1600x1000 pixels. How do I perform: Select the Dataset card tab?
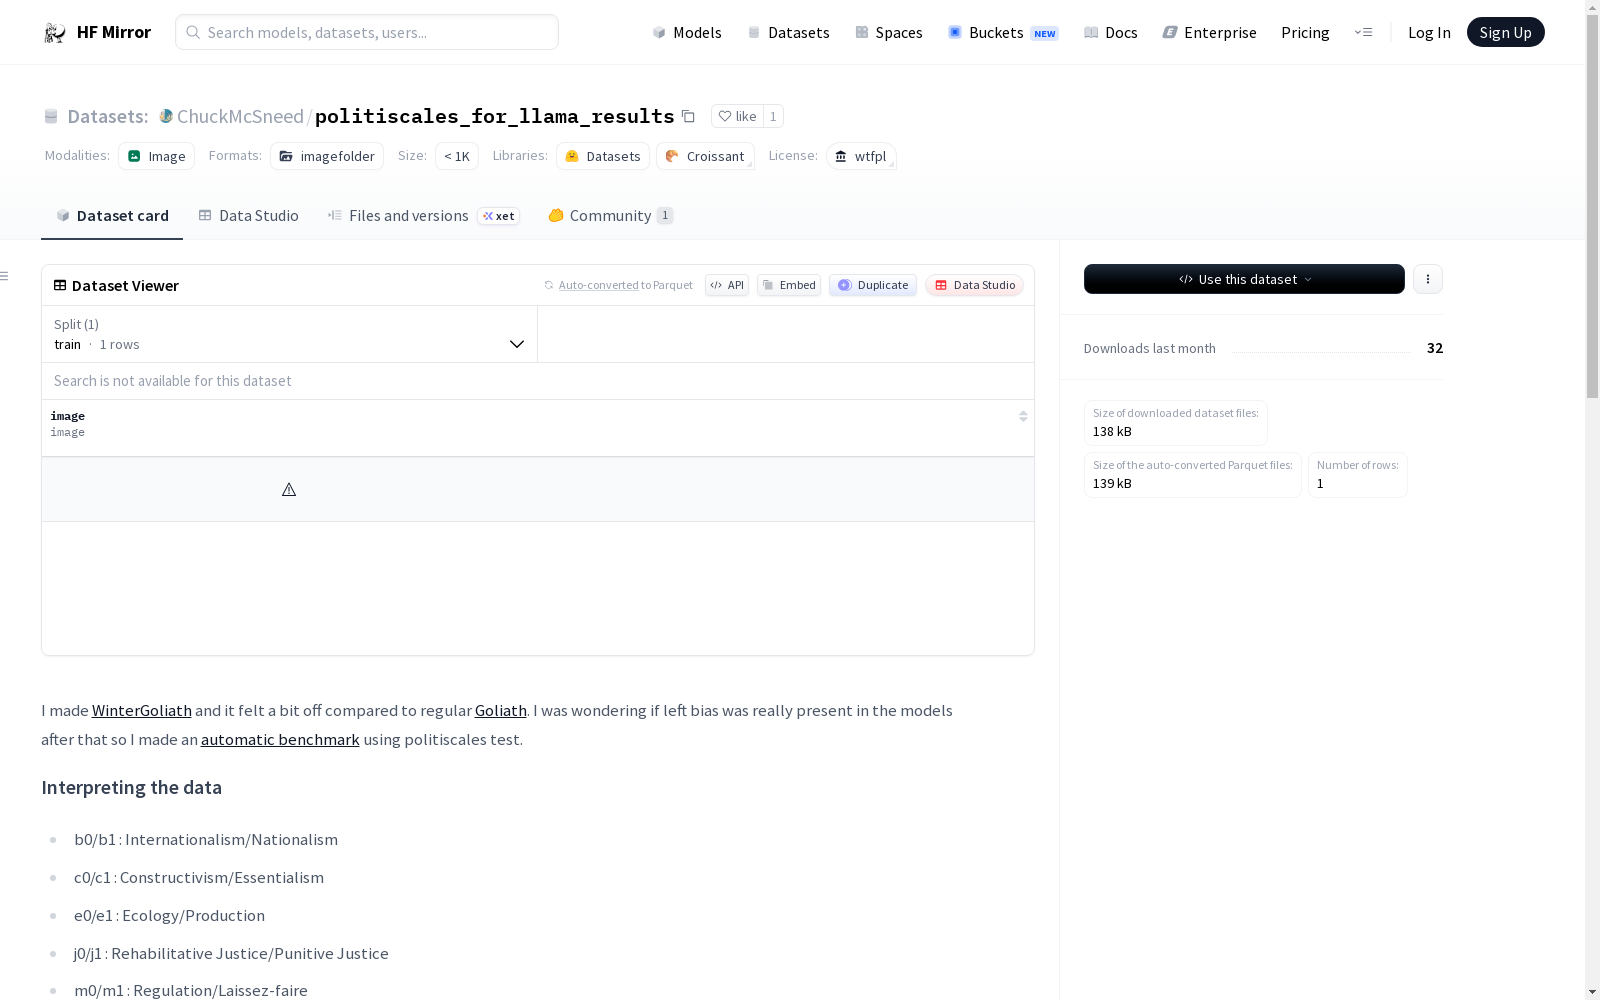click(112, 216)
